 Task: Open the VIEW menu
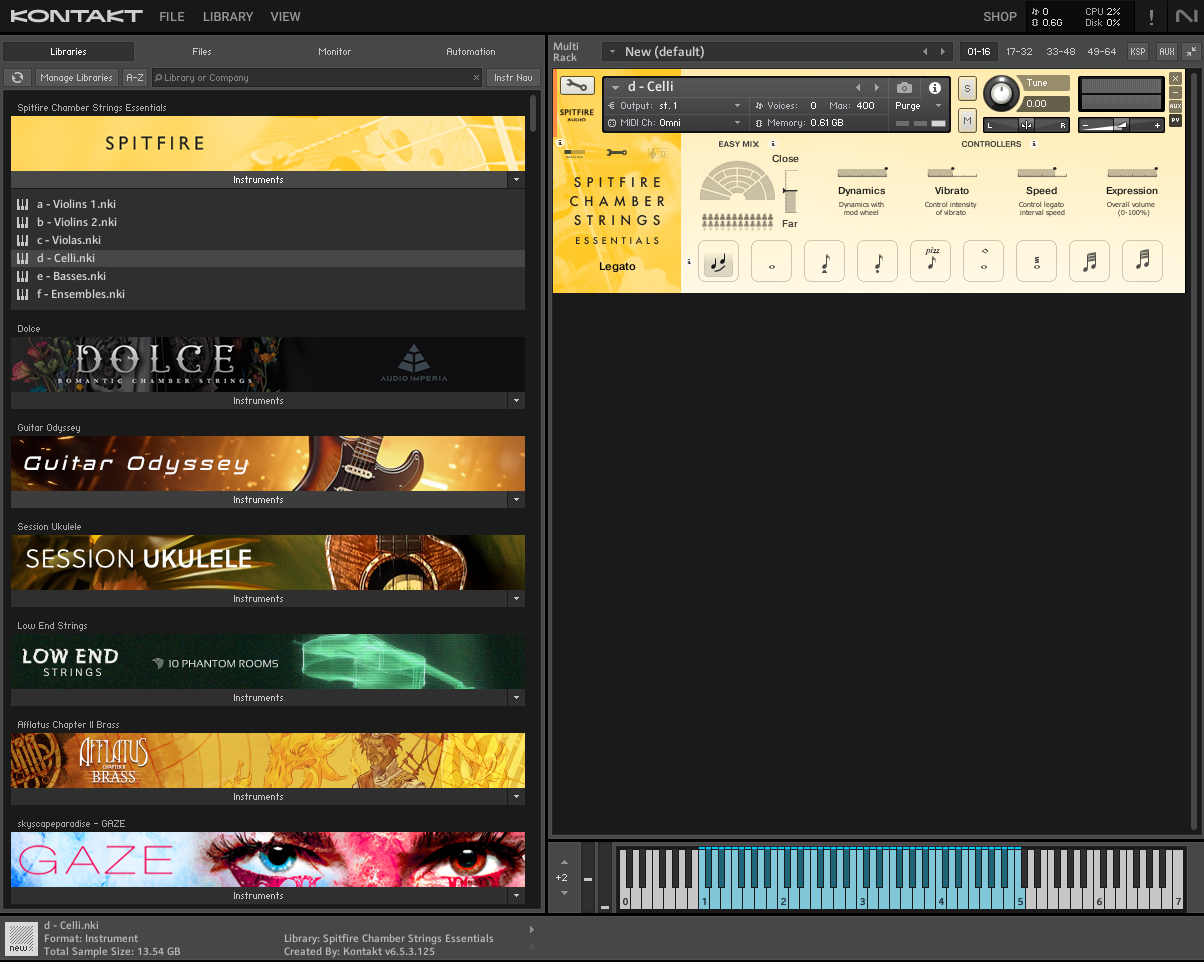pos(286,17)
